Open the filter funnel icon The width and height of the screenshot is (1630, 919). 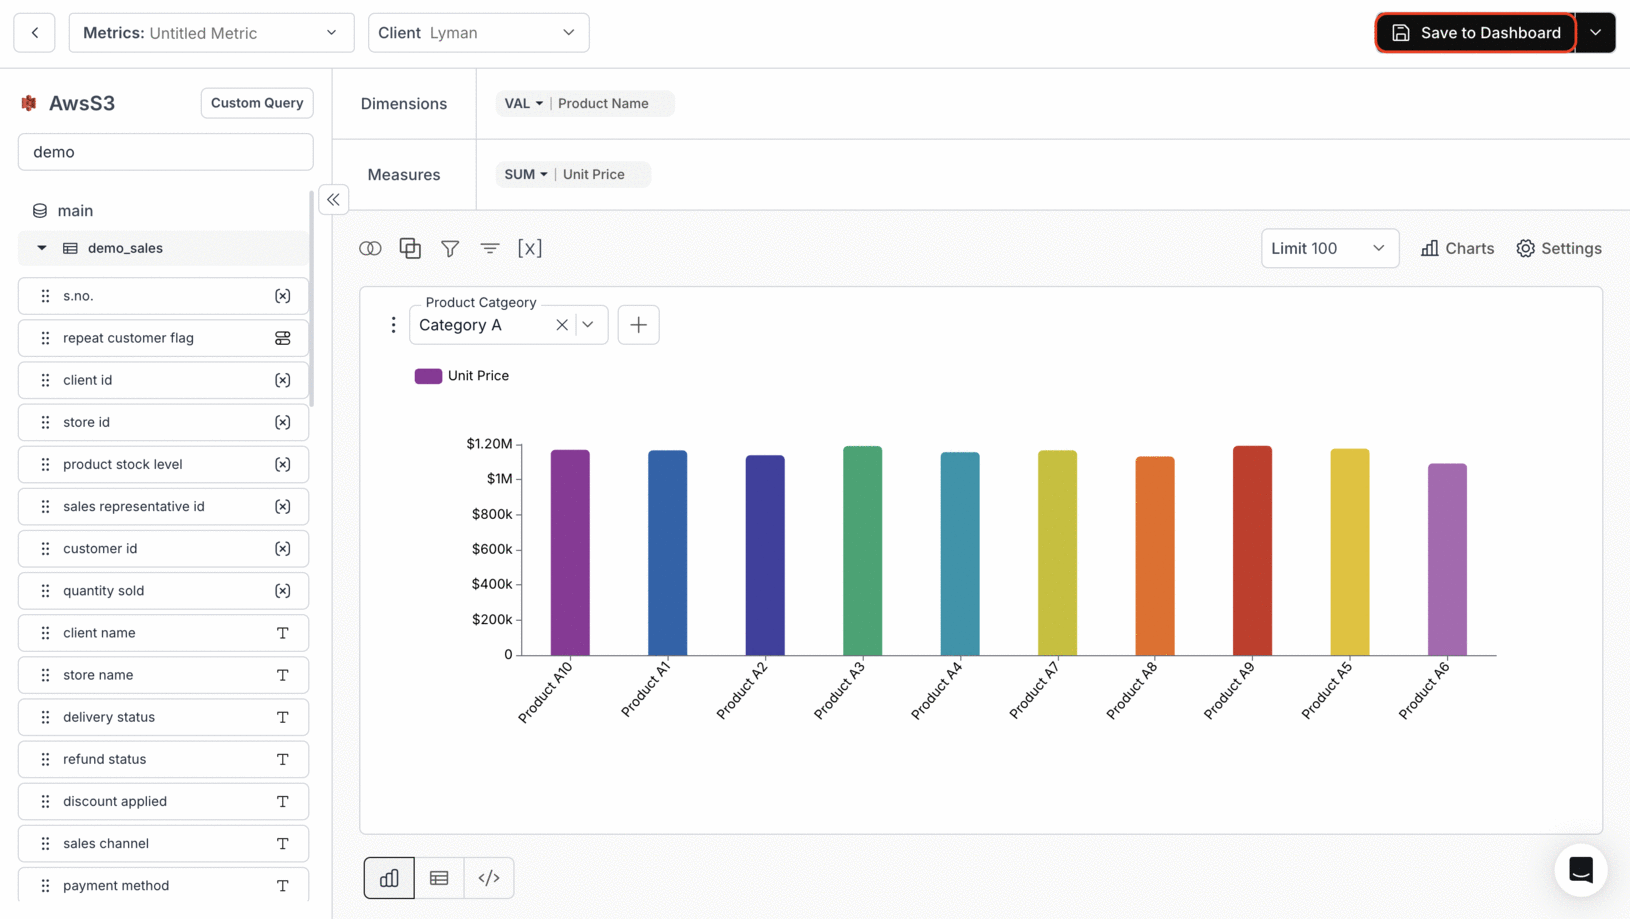pyautogui.click(x=450, y=248)
